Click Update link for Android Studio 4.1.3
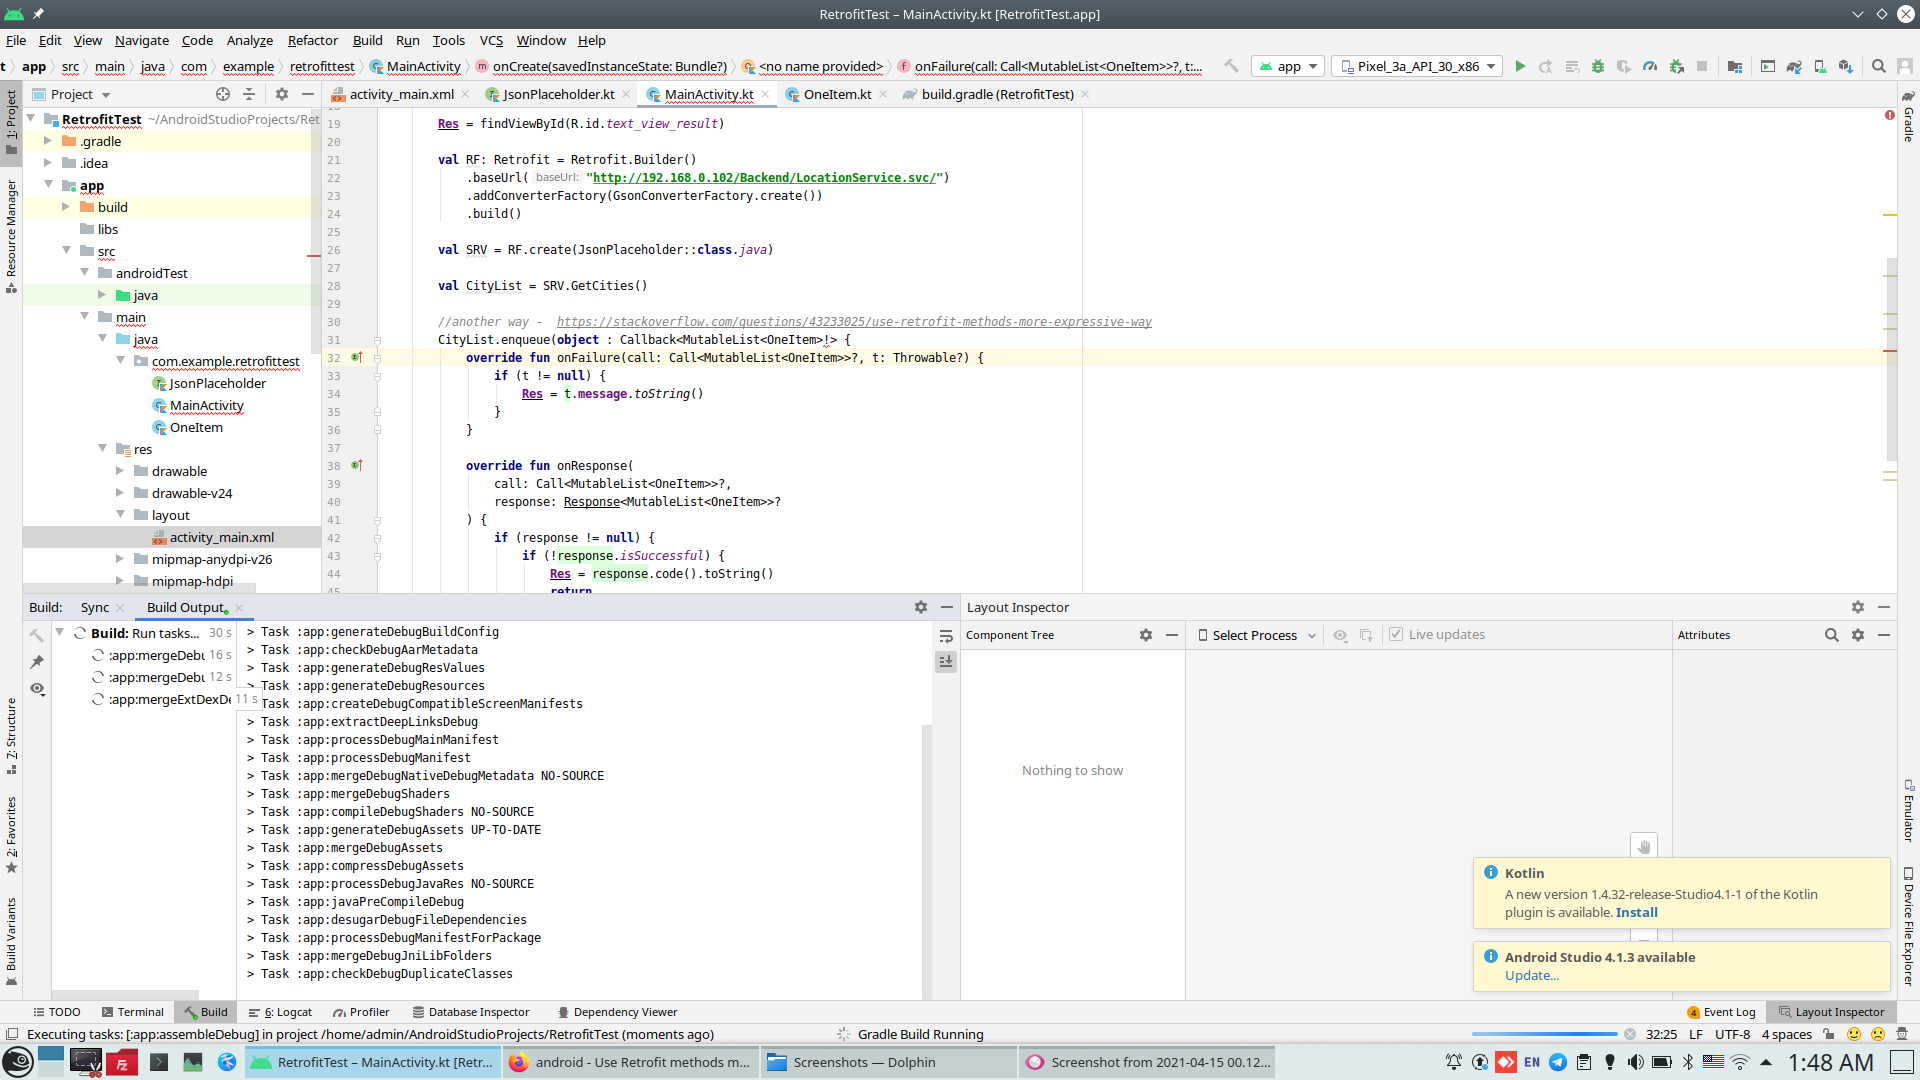The width and height of the screenshot is (1920, 1080). pyautogui.click(x=1531, y=976)
